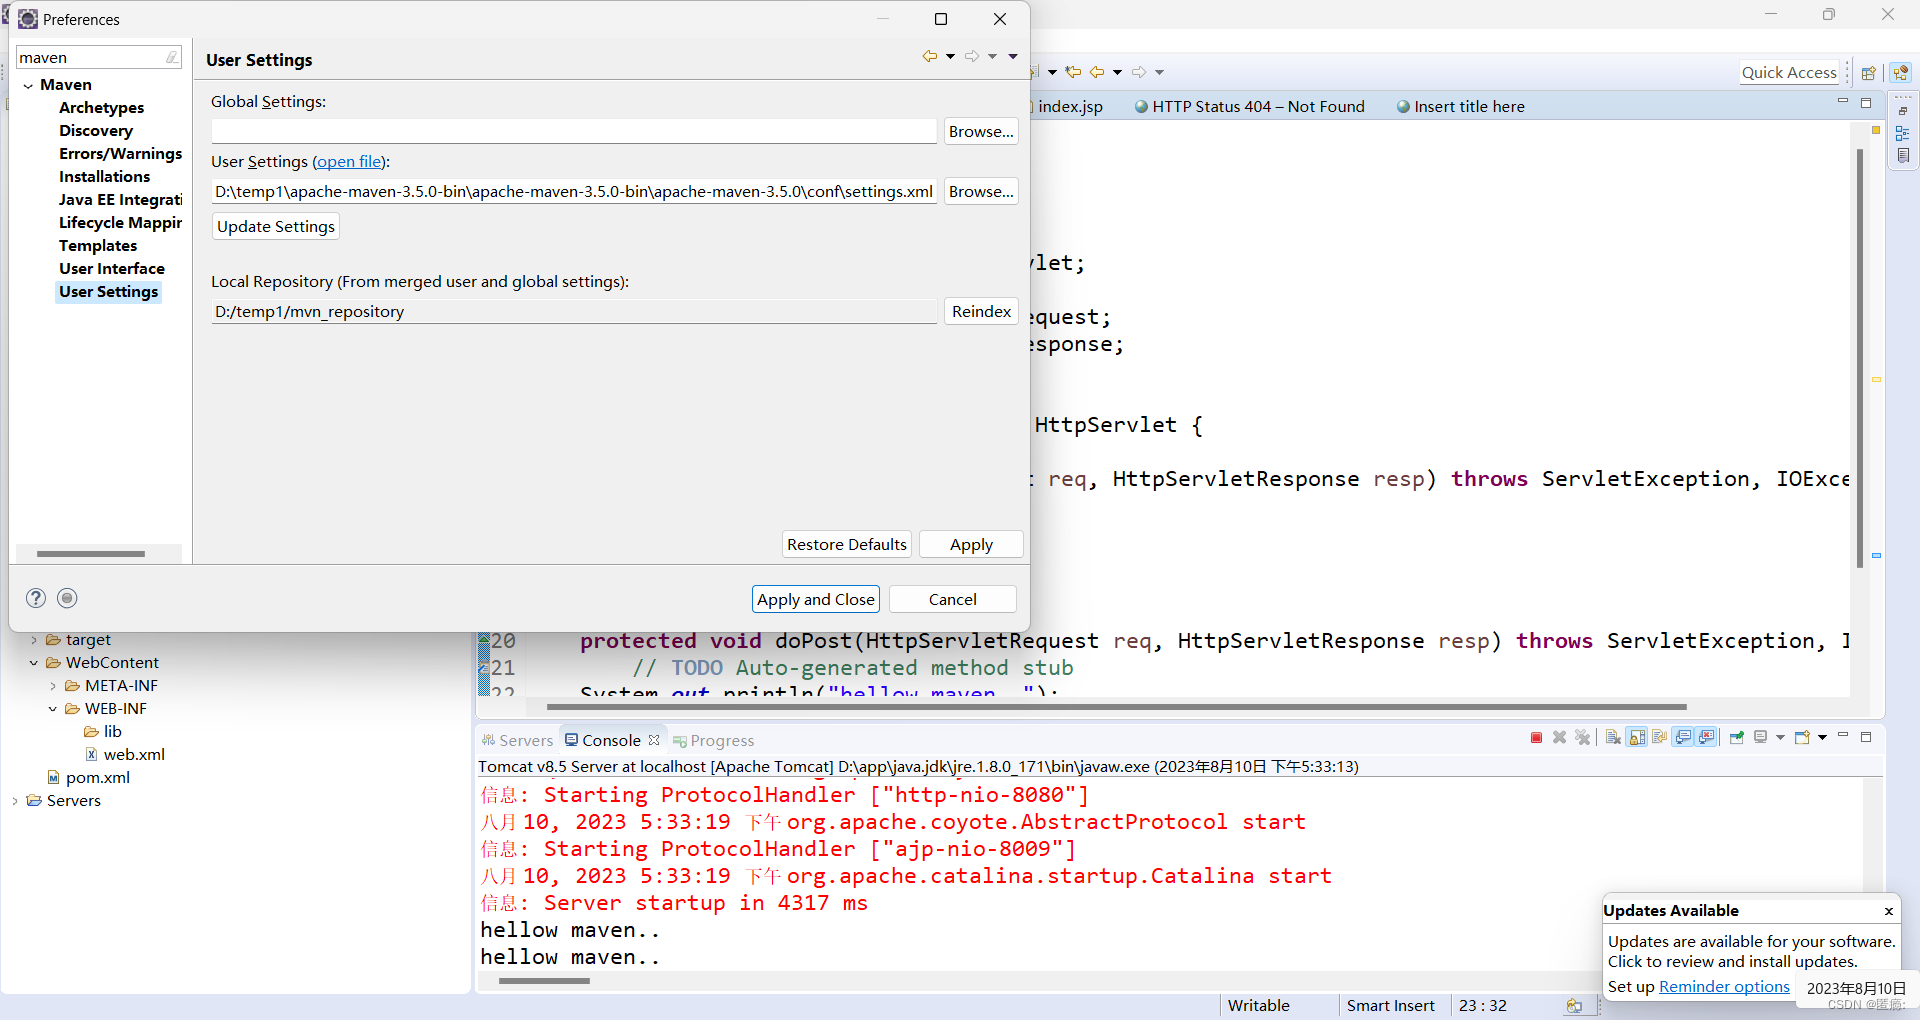Open the user settings open file link
The image size is (1920, 1020).
pyautogui.click(x=349, y=161)
